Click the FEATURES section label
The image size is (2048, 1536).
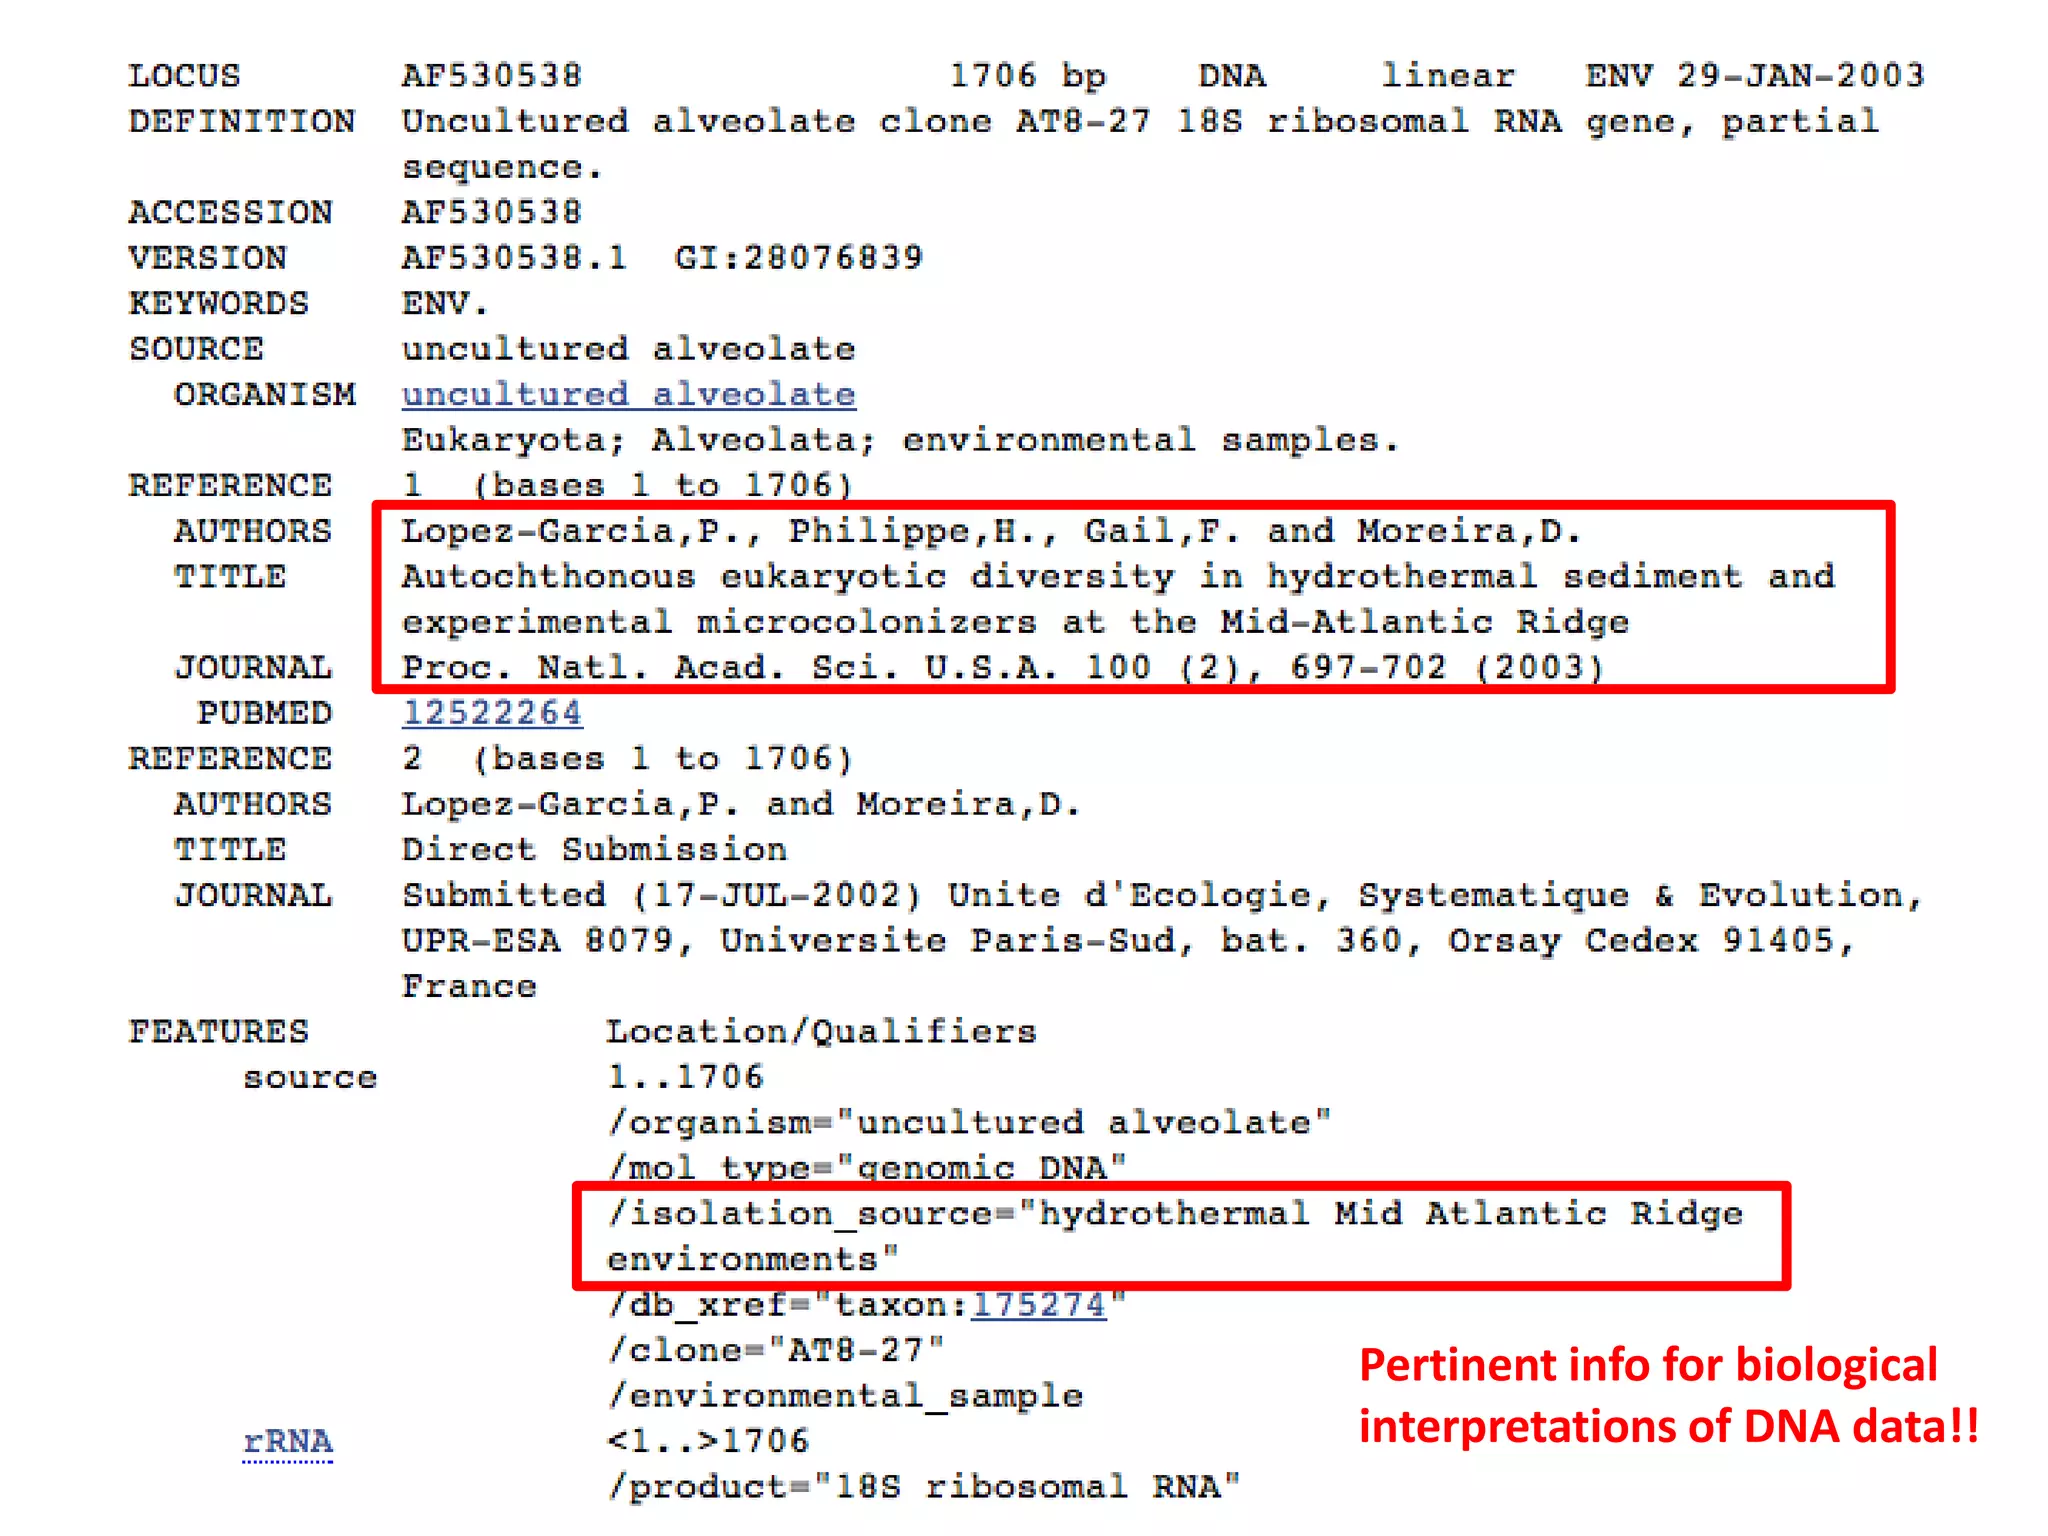click(218, 1032)
